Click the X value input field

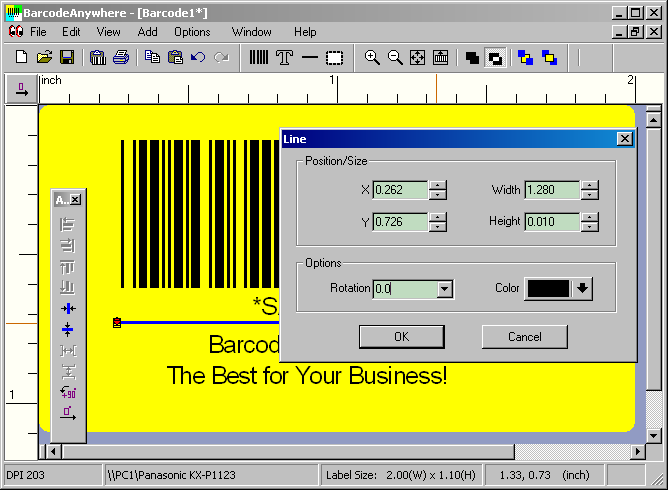[x=400, y=190]
